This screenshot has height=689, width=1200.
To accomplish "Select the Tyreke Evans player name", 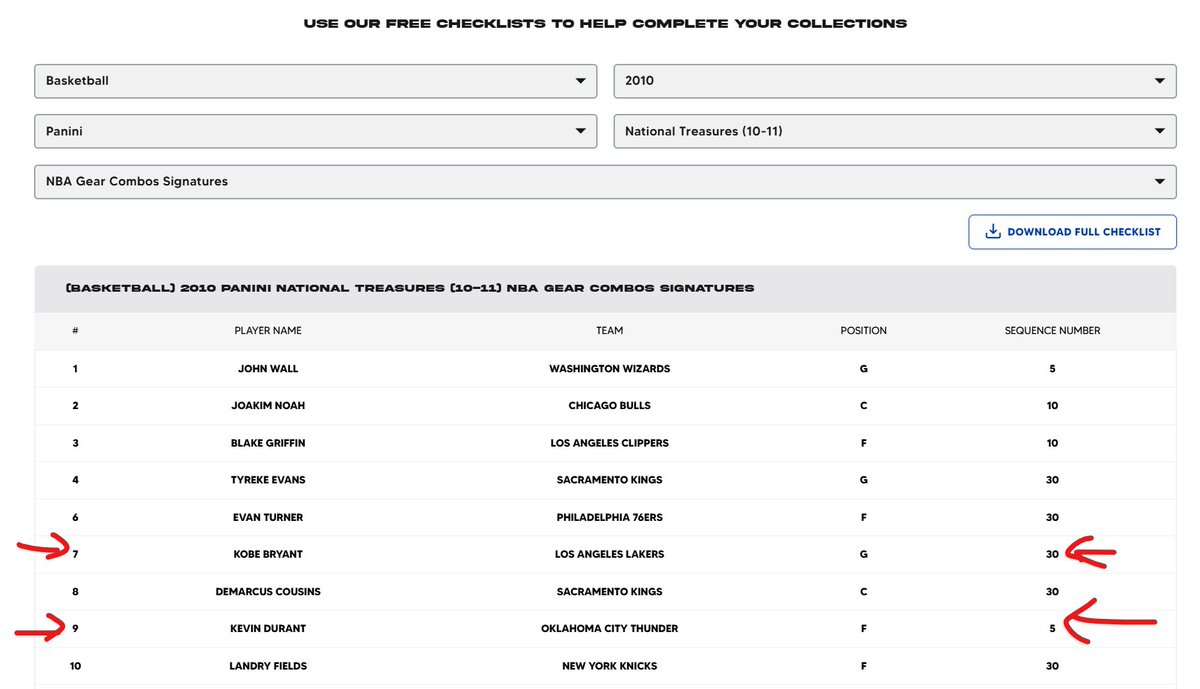I will [x=268, y=480].
